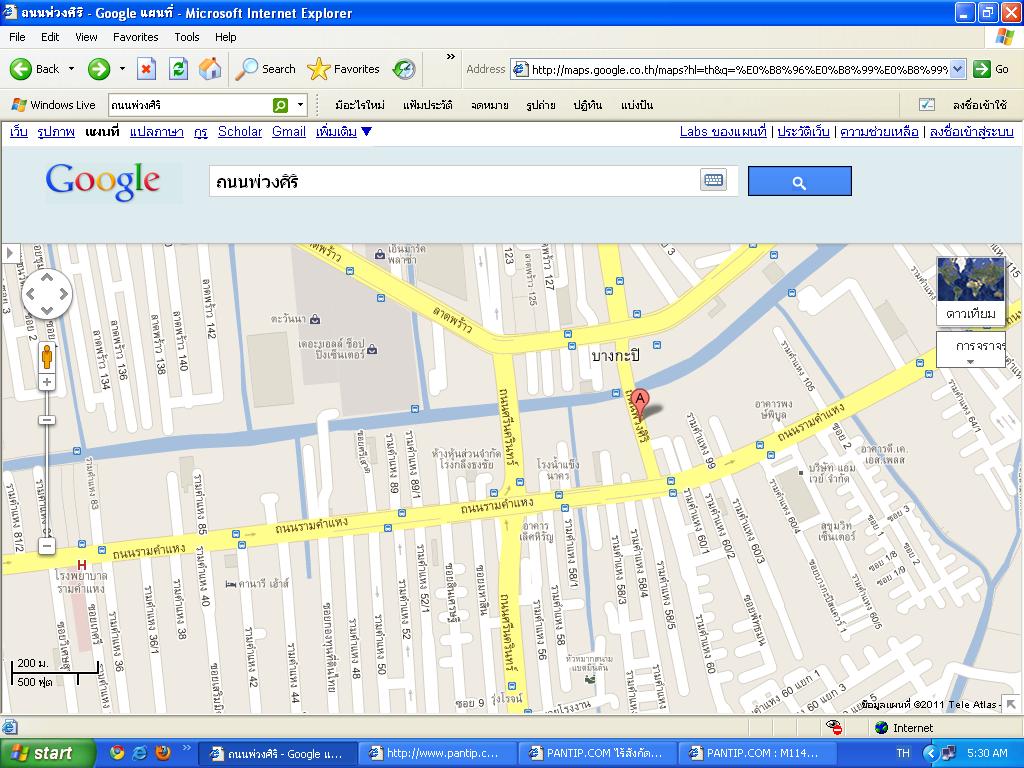Click the Google logo
1024x768 pixels.
pos(103,181)
